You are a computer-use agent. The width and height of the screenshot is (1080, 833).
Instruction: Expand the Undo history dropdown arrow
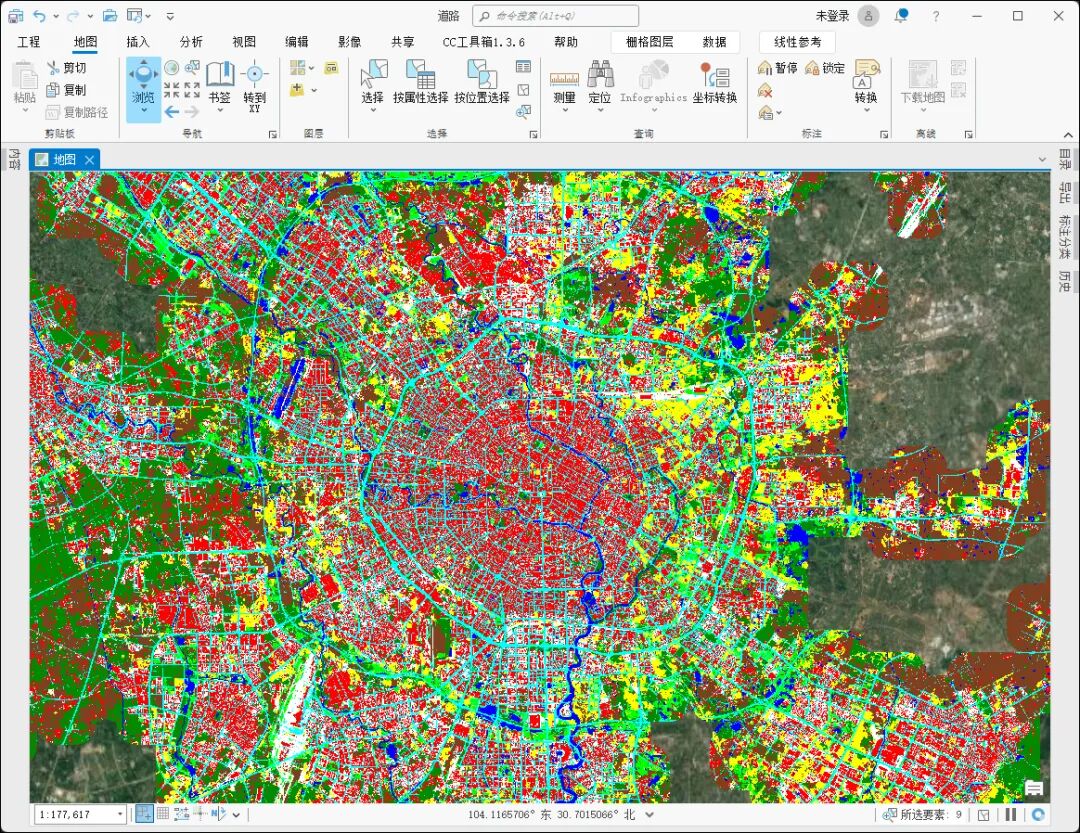56,16
